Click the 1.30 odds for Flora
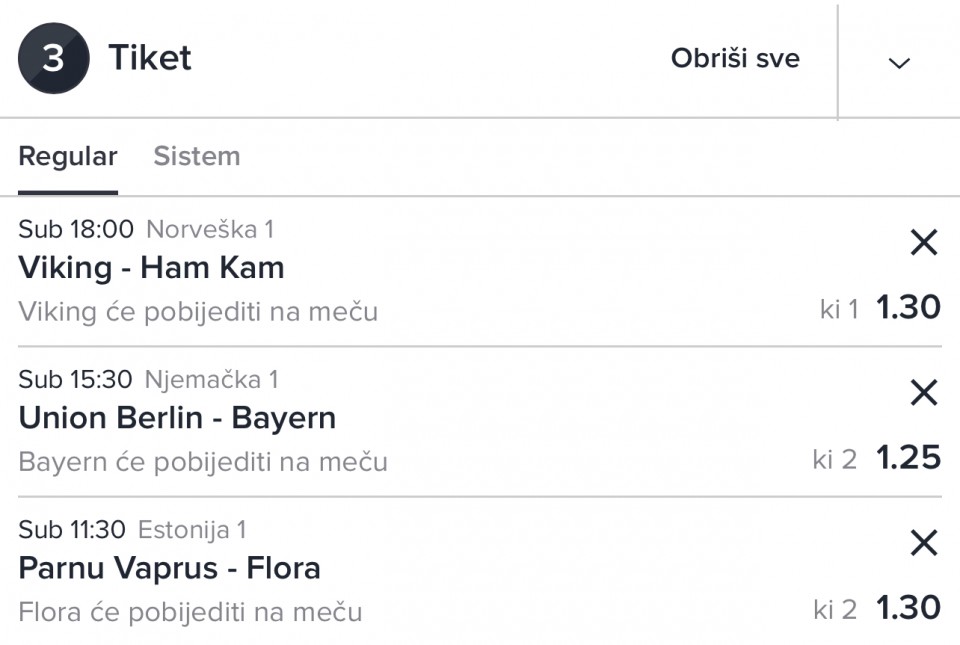Image resolution: width=960 pixels, height=645 pixels. coord(908,608)
